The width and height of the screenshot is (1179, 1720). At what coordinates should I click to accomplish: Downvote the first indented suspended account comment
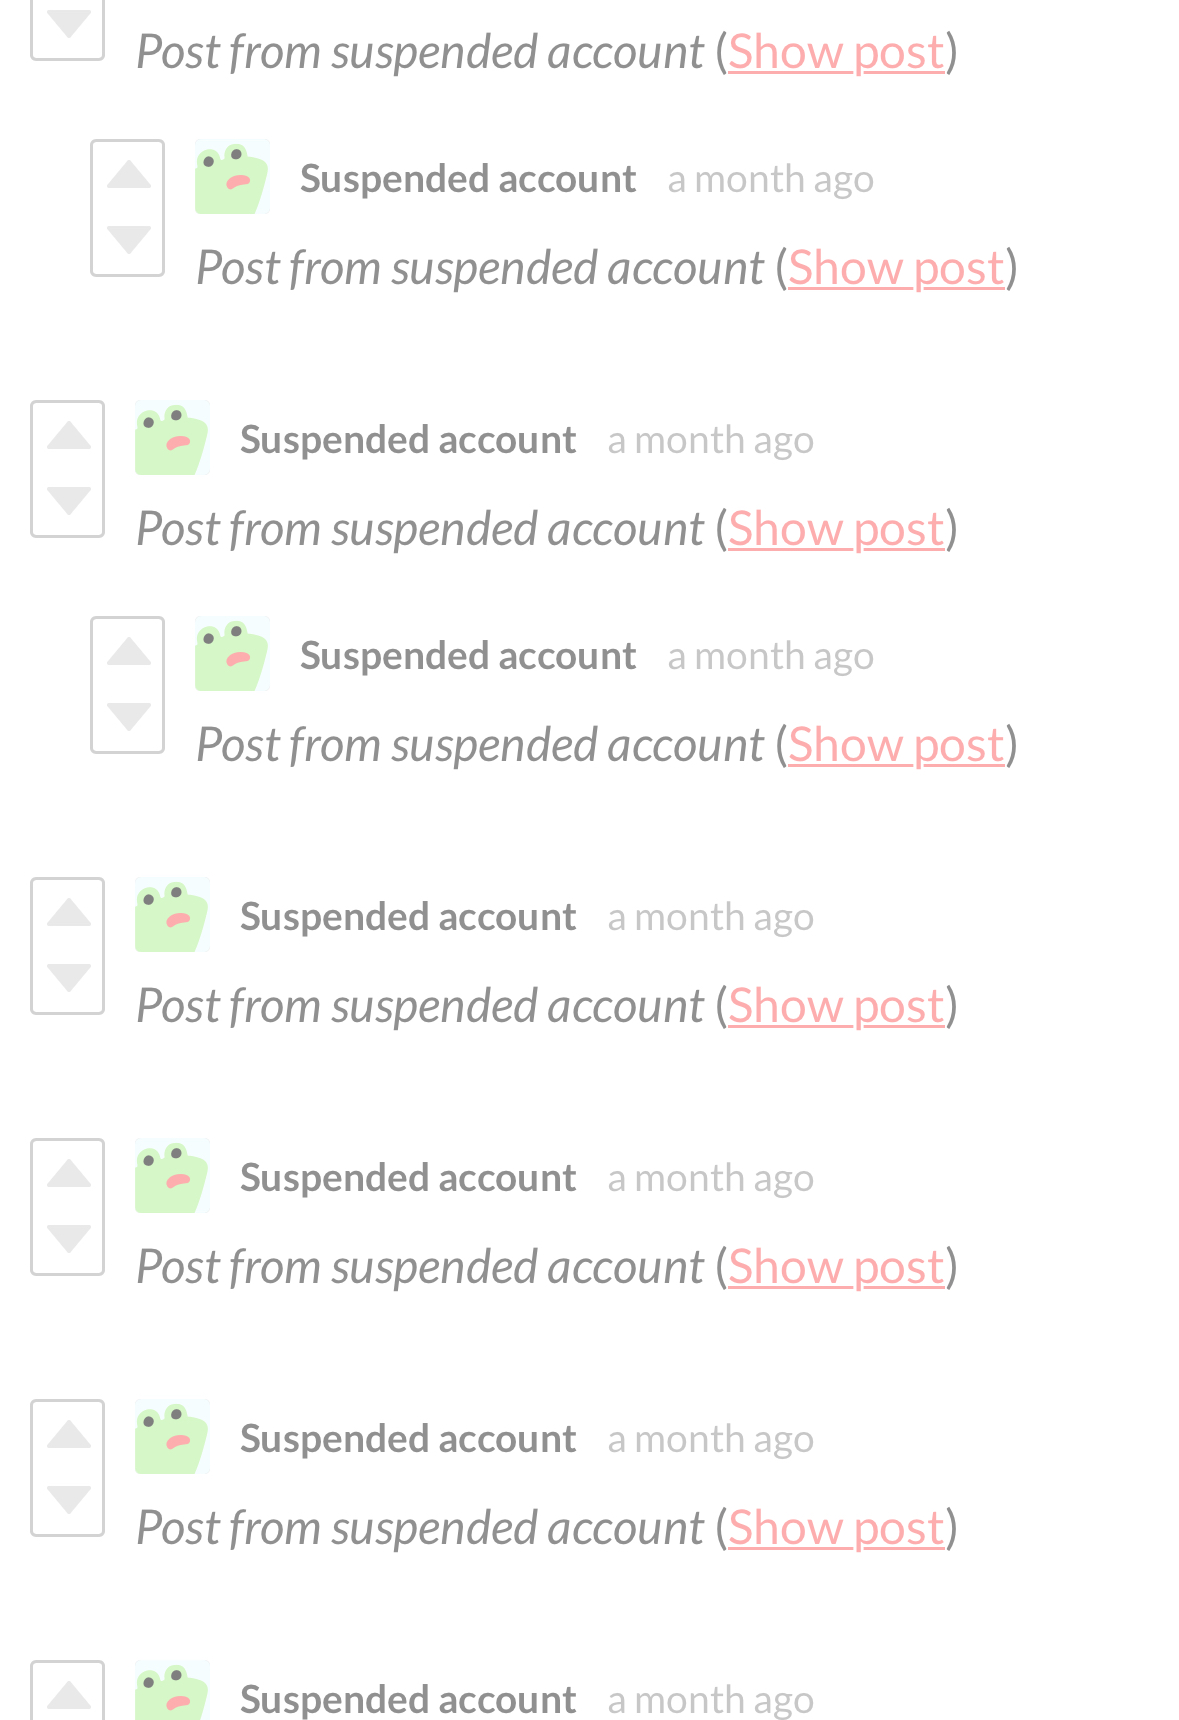coord(128,240)
